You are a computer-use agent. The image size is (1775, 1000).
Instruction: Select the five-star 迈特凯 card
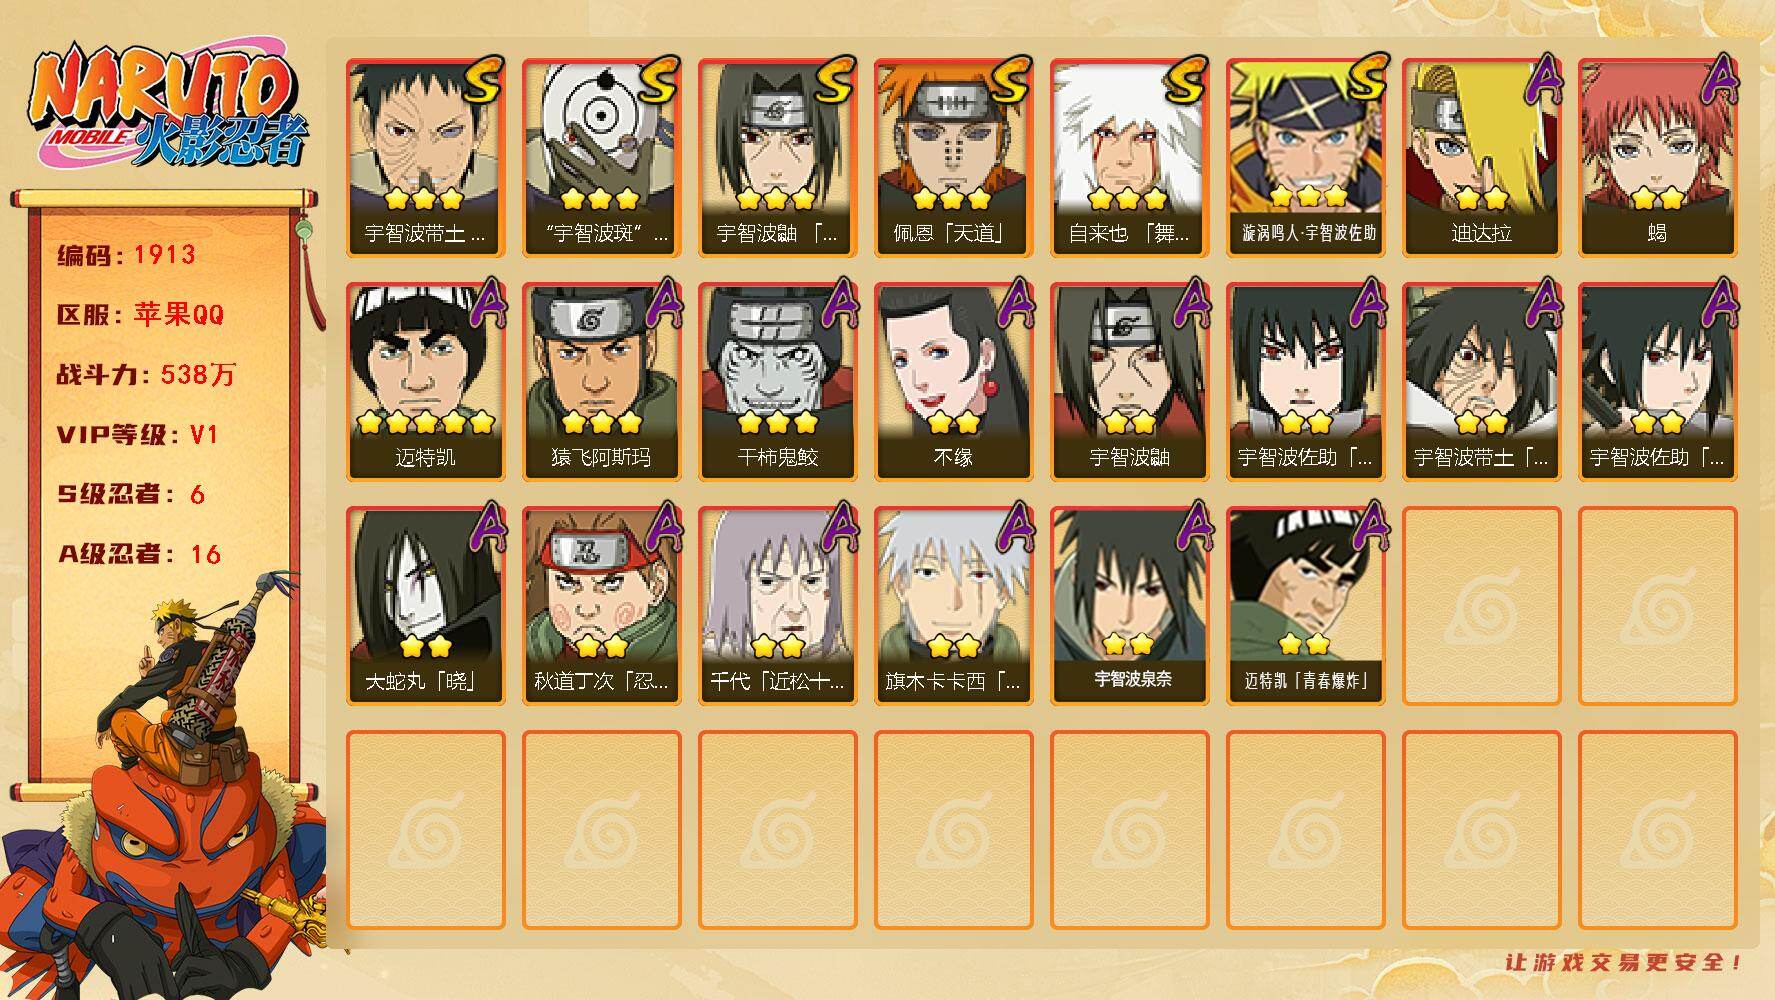point(425,381)
